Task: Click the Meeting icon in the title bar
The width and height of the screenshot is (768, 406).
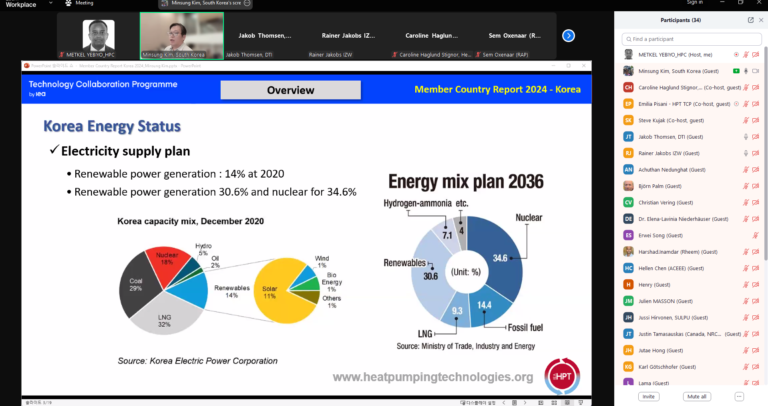Action: (x=68, y=3)
